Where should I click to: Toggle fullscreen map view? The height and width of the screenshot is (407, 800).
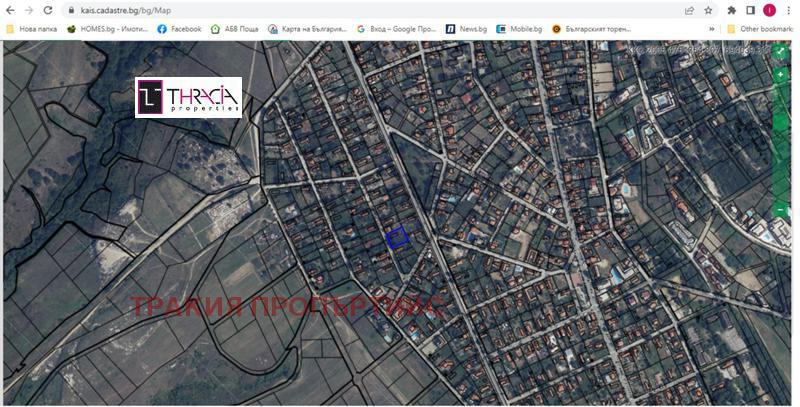[x=780, y=51]
